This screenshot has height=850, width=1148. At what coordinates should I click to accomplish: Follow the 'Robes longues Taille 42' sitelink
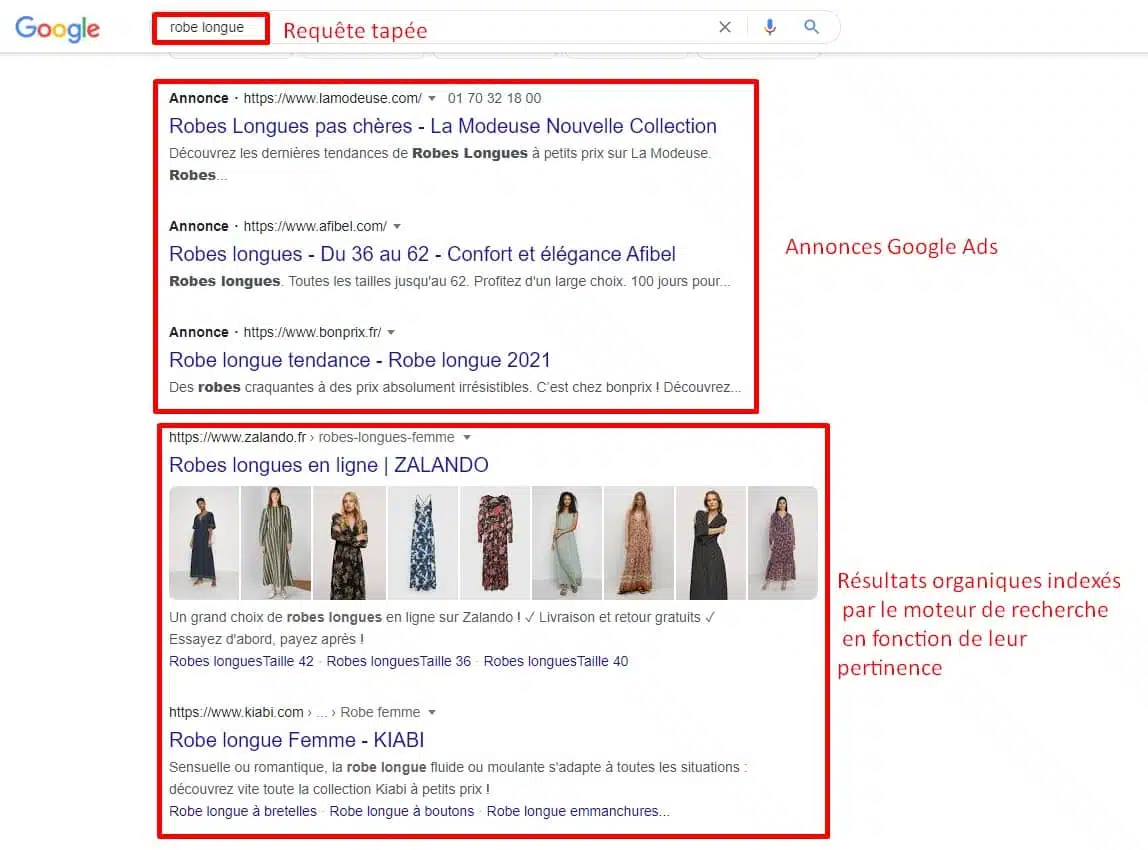click(241, 661)
